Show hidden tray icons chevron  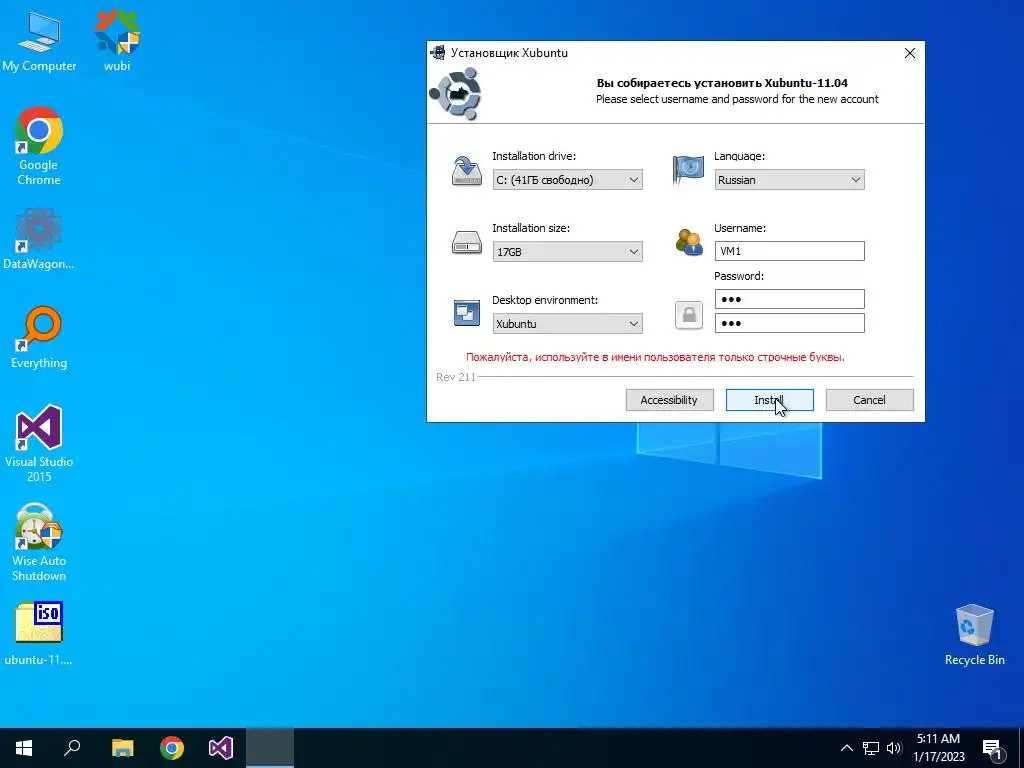tap(846, 748)
